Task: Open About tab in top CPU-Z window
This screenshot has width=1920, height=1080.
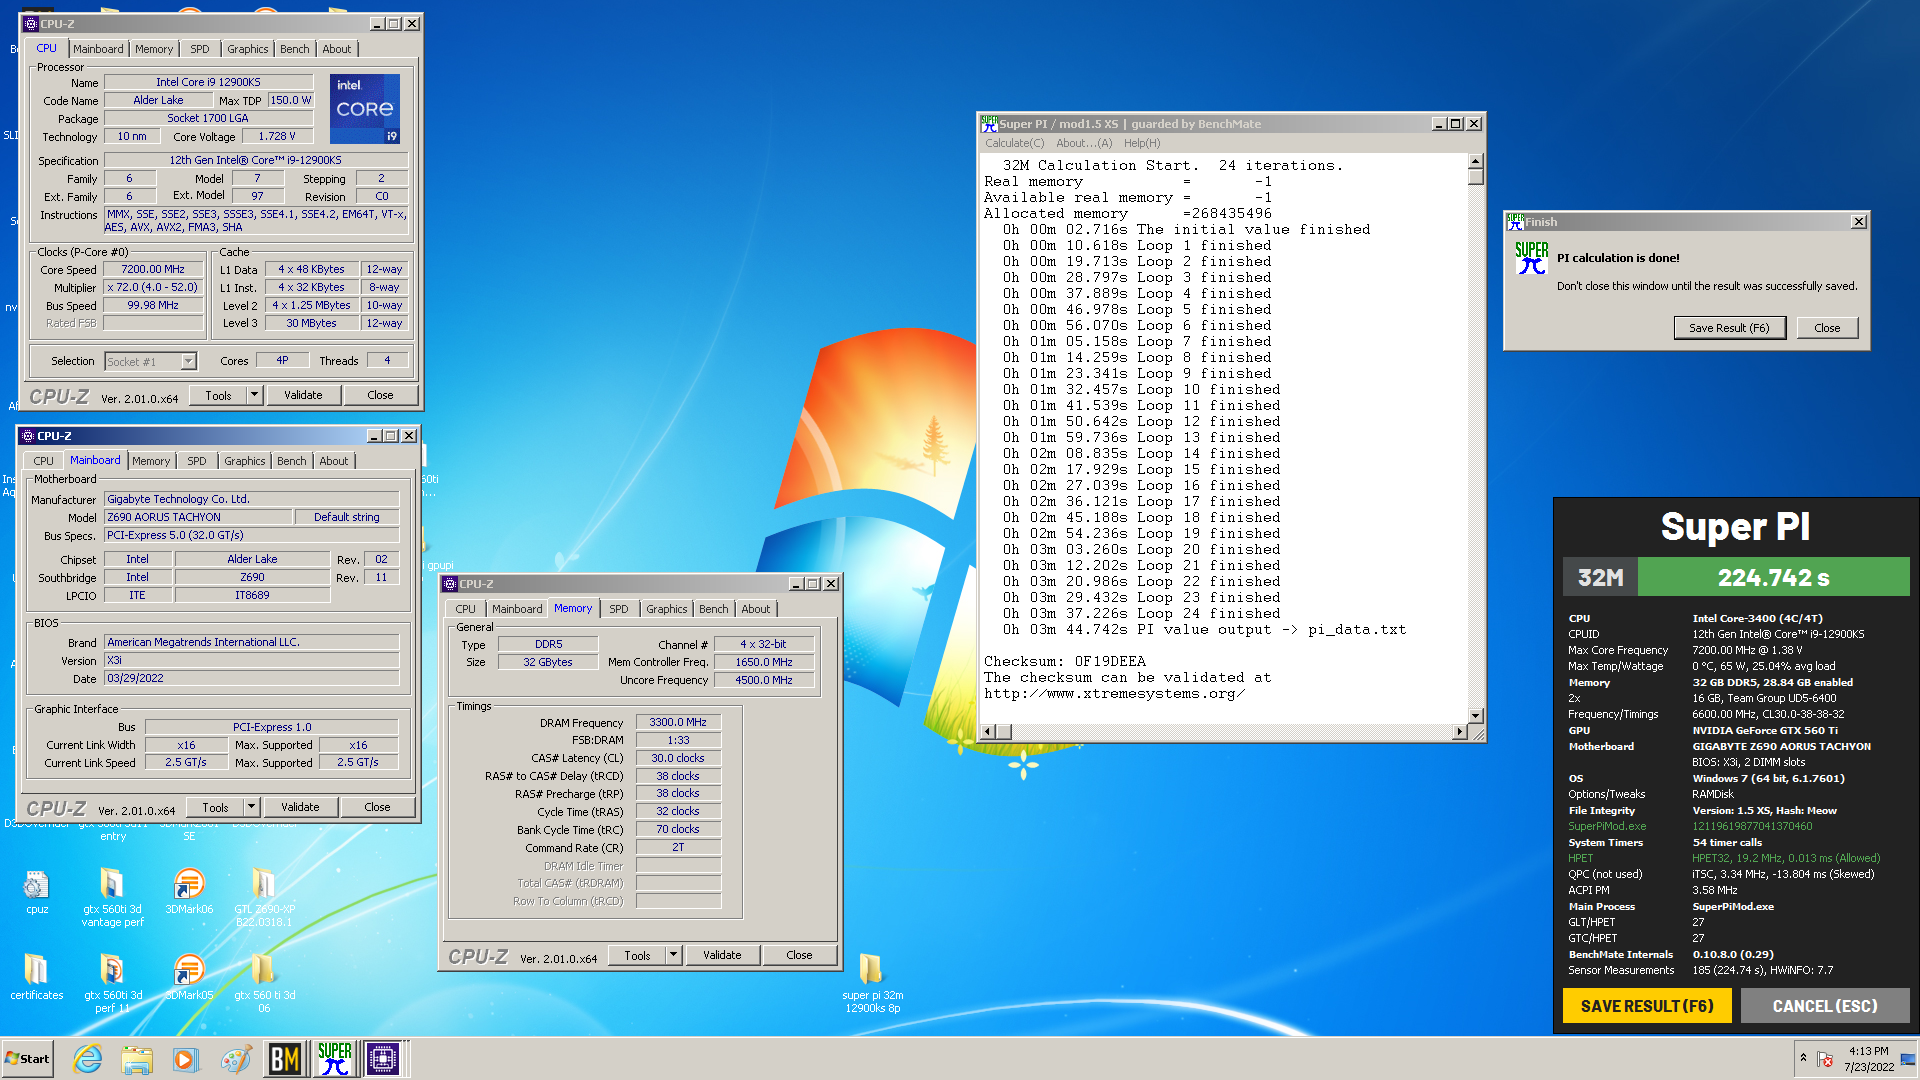Action: click(337, 49)
